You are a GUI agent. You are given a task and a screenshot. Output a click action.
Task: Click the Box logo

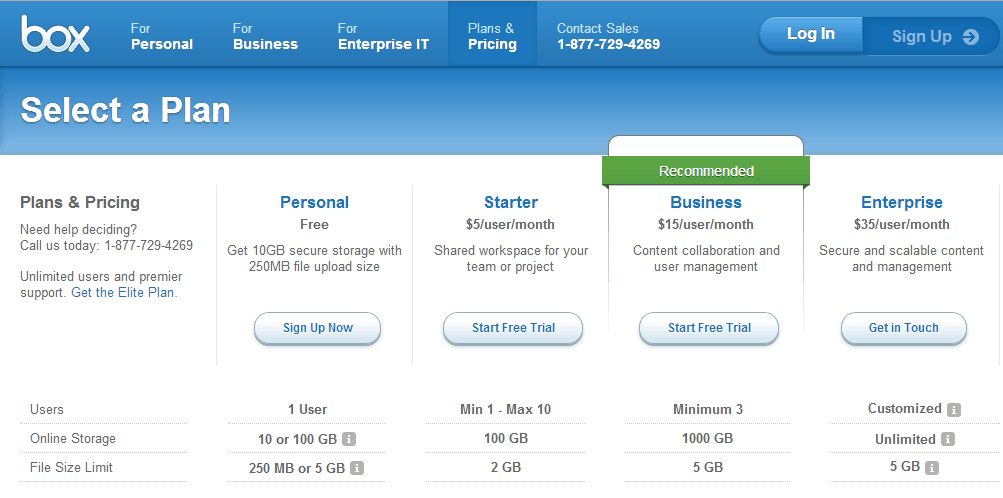pos(54,35)
